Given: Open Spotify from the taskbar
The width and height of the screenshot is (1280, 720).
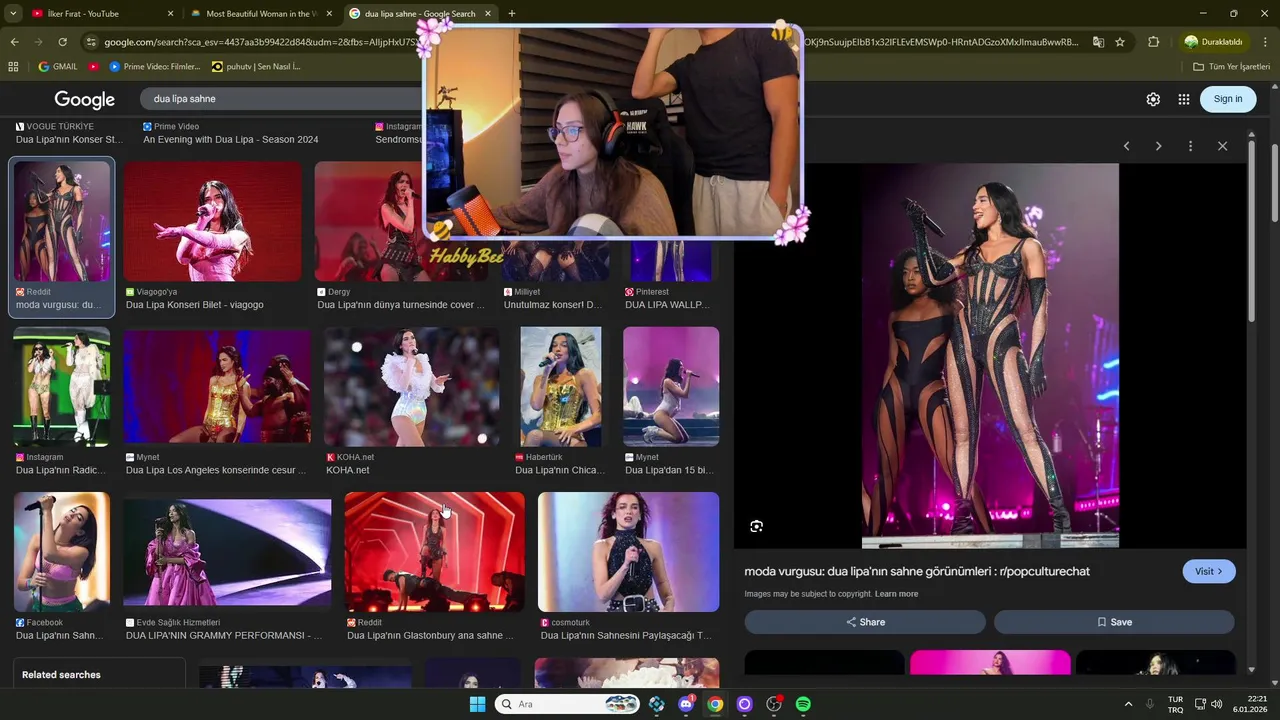Looking at the screenshot, I should pyautogui.click(x=803, y=704).
